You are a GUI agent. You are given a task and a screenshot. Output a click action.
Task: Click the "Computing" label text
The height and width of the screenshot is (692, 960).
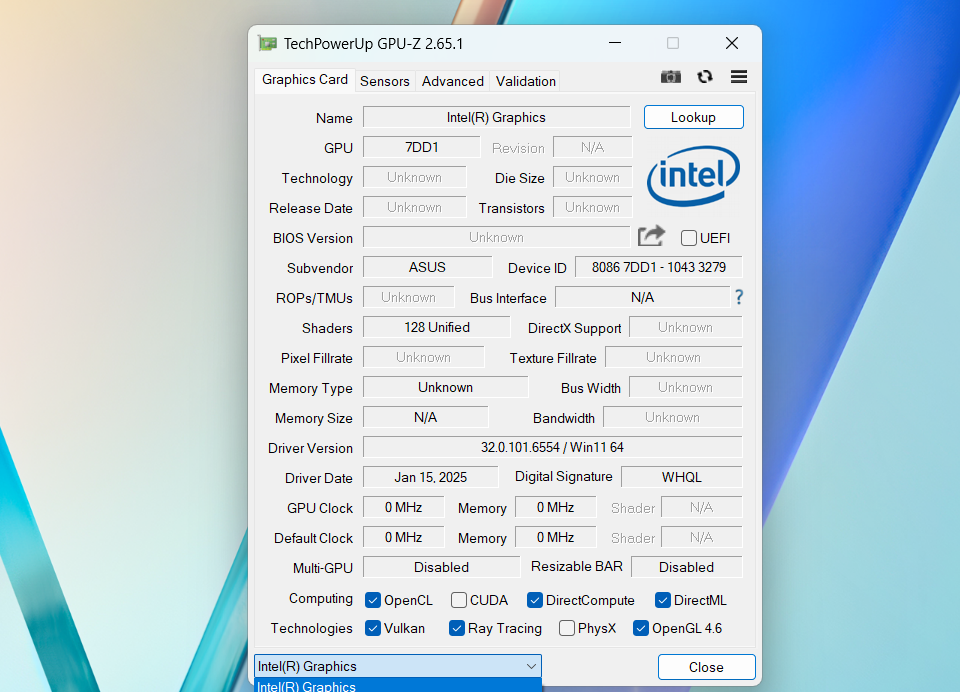point(321,598)
